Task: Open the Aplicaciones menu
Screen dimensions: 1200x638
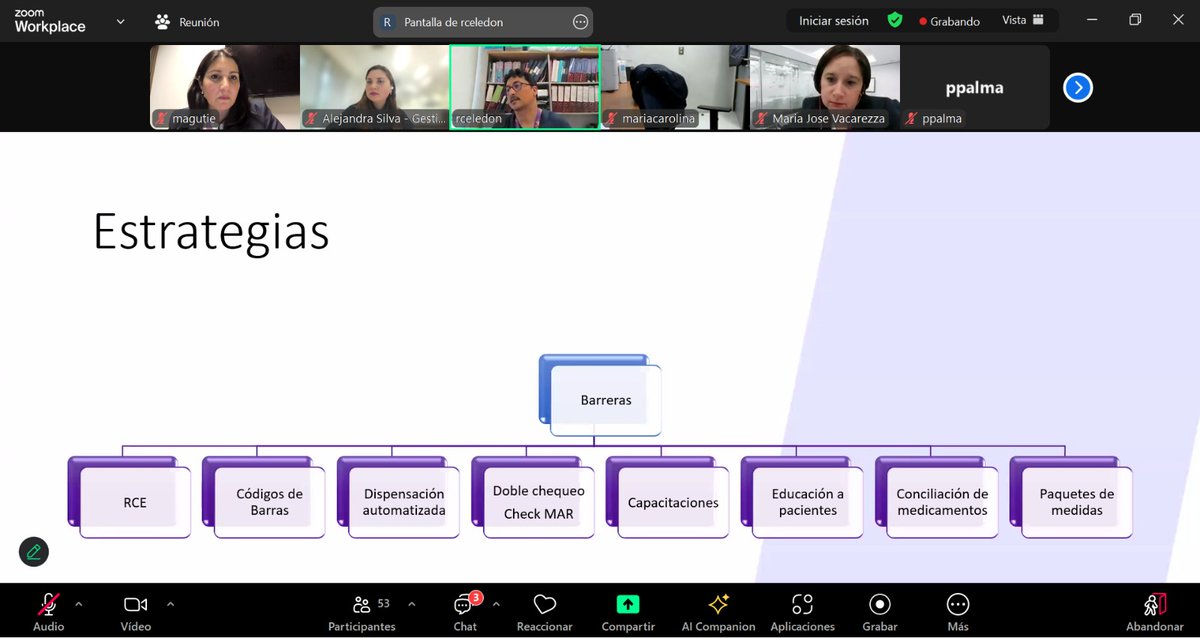Action: pos(802,611)
